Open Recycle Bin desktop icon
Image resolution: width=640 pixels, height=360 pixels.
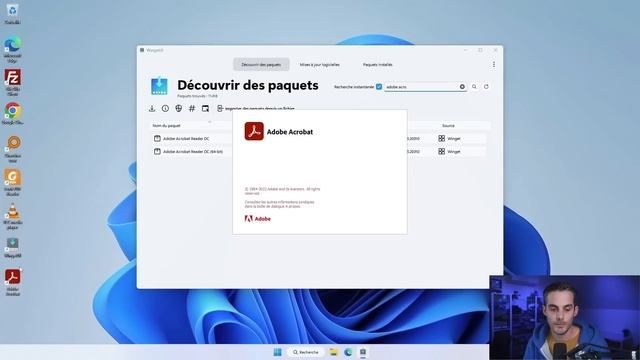pyautogui.click(x=12, y=13)
